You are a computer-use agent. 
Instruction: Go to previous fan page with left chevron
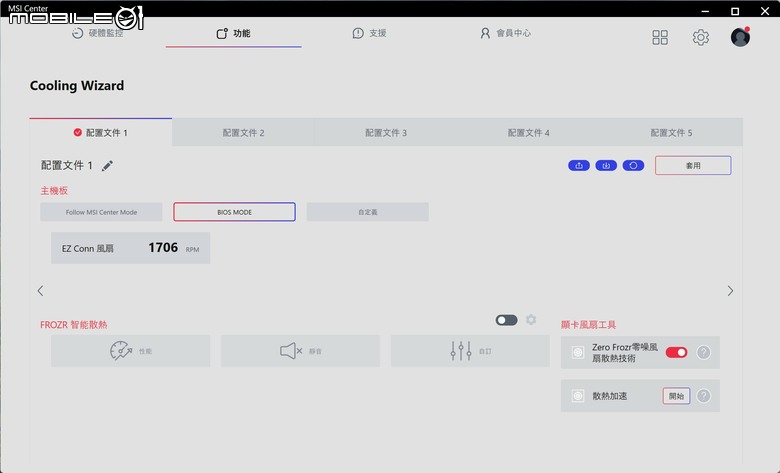coord(40,290)
